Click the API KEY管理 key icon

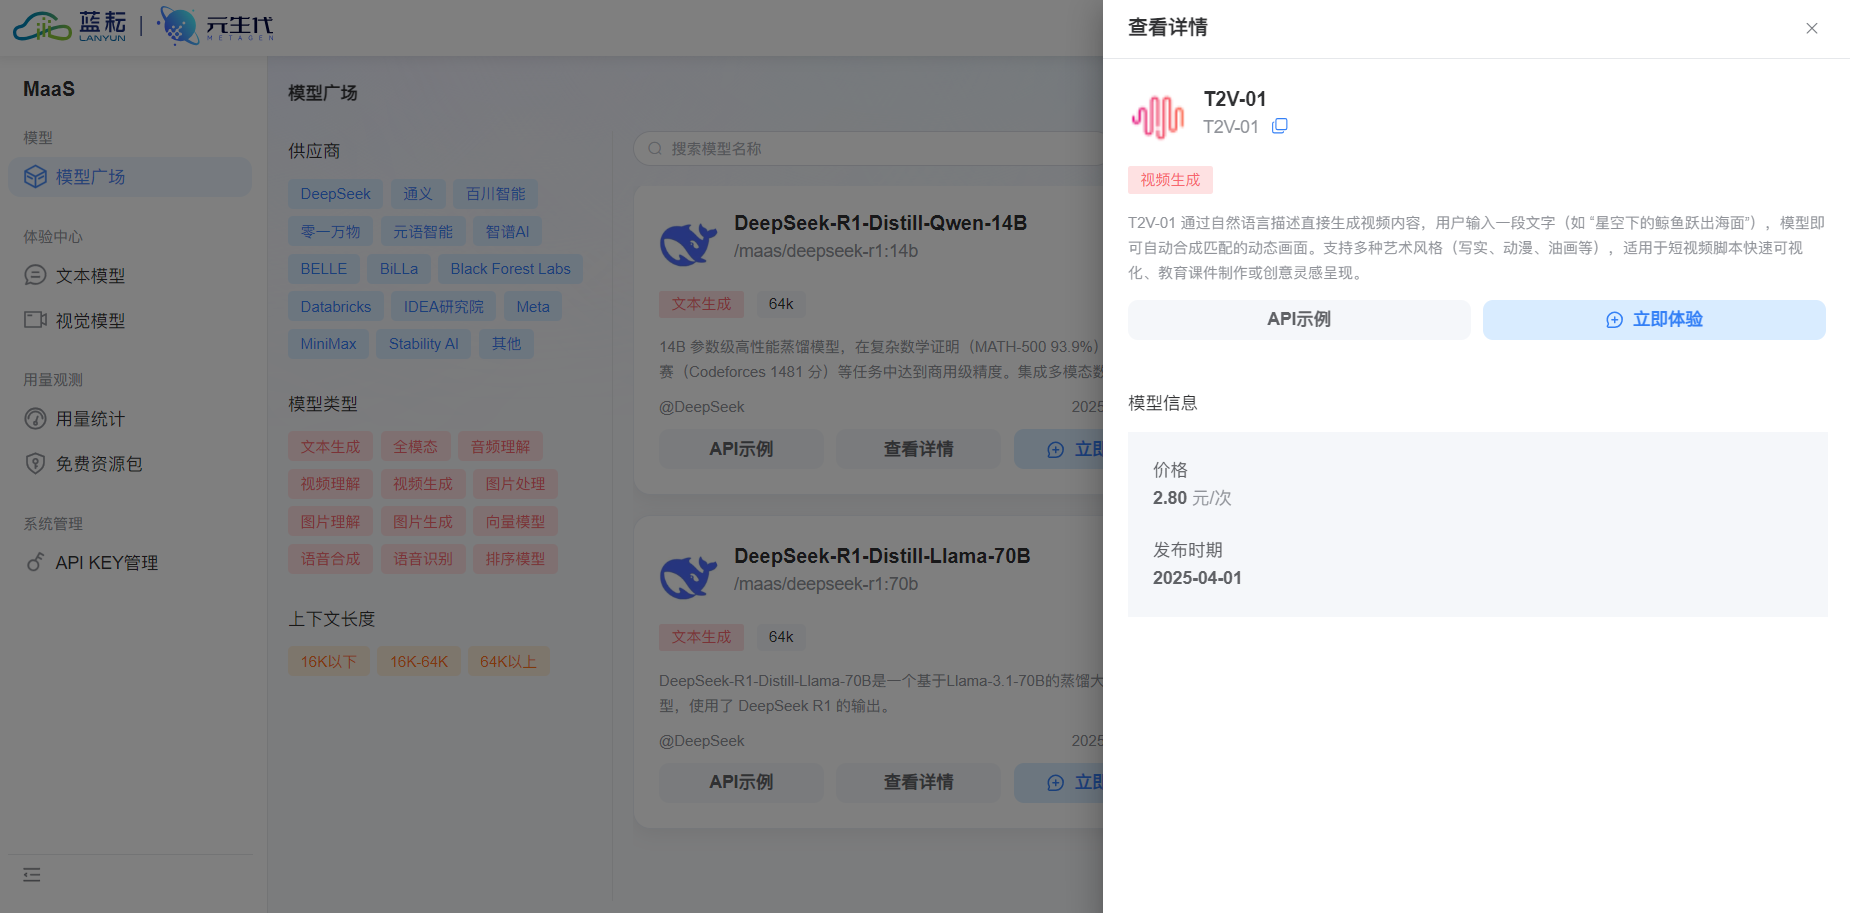click(x=35, y=562)
